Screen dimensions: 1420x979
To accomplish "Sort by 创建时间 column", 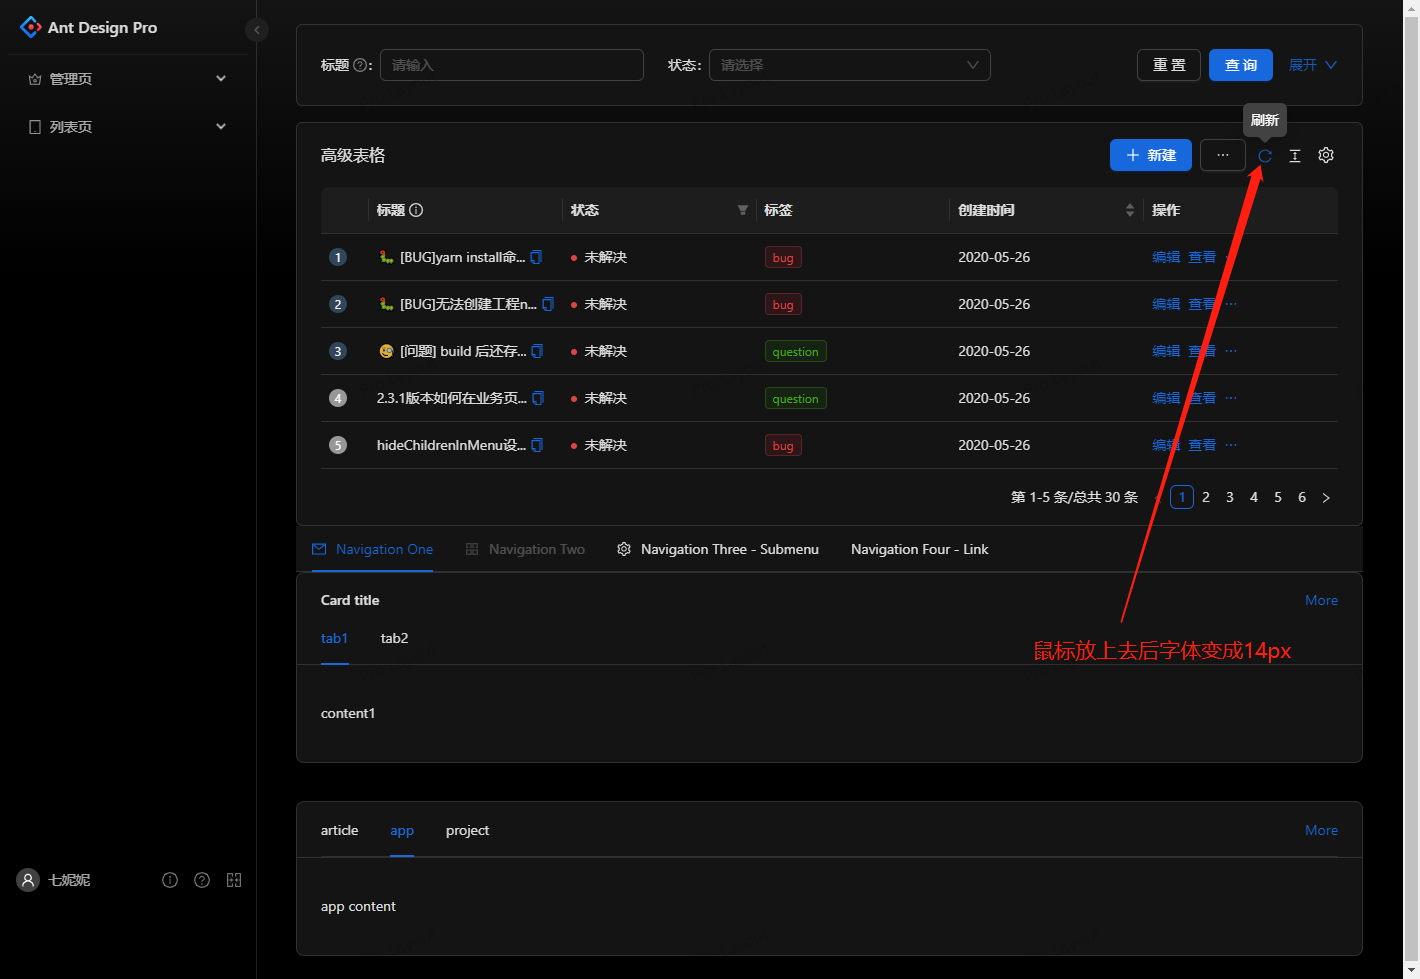I will [x=1130, y=210].
